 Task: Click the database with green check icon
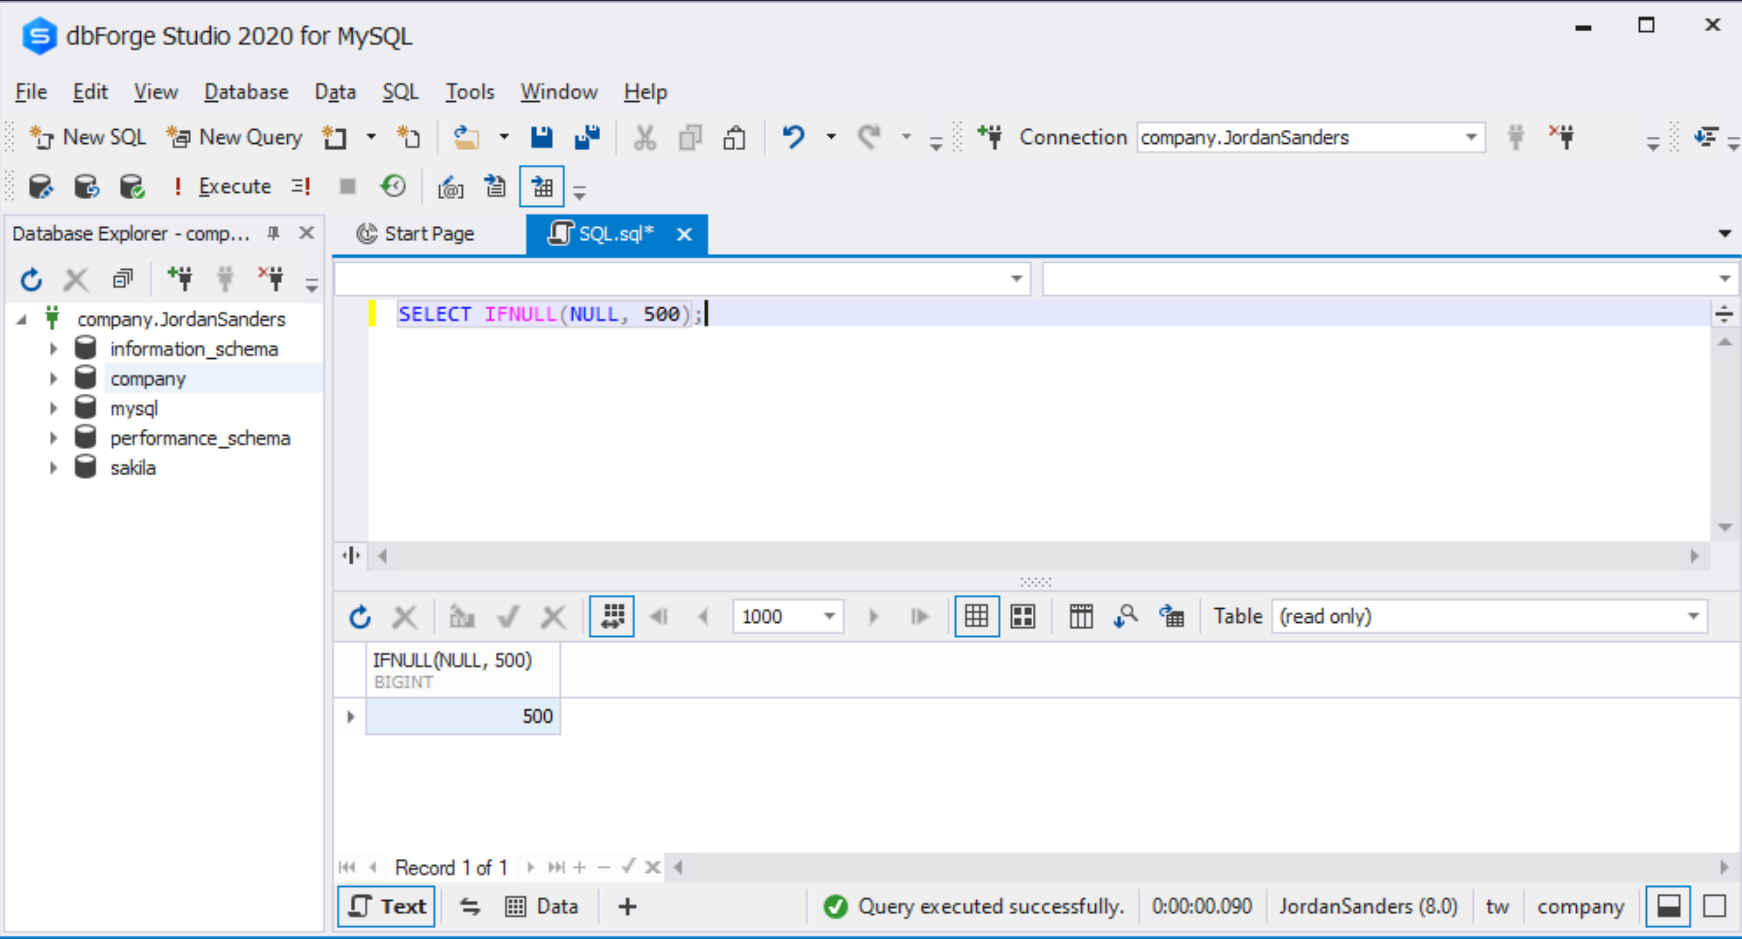[132, 186]
